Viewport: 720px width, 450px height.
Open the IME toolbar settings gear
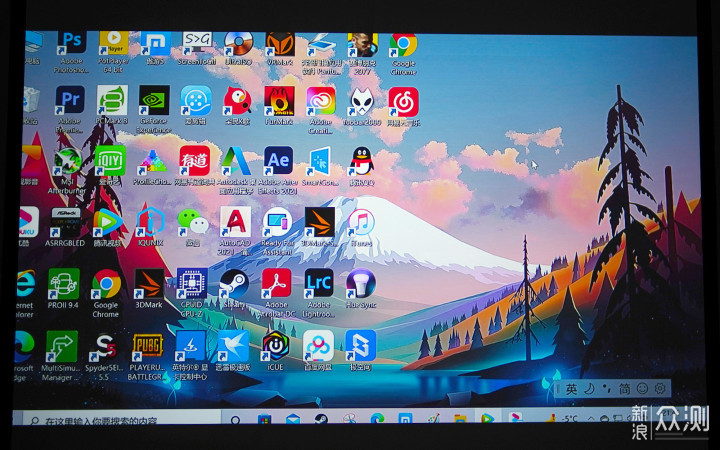[x=660, y=389]
